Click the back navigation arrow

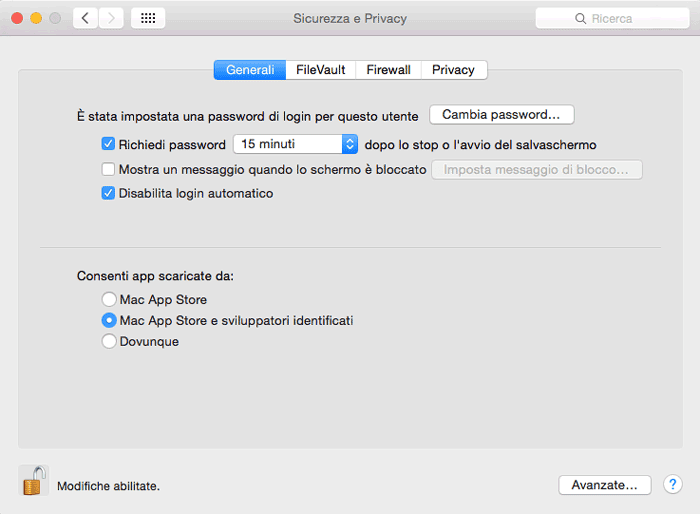pyautogui.click(x=85, y=18)
